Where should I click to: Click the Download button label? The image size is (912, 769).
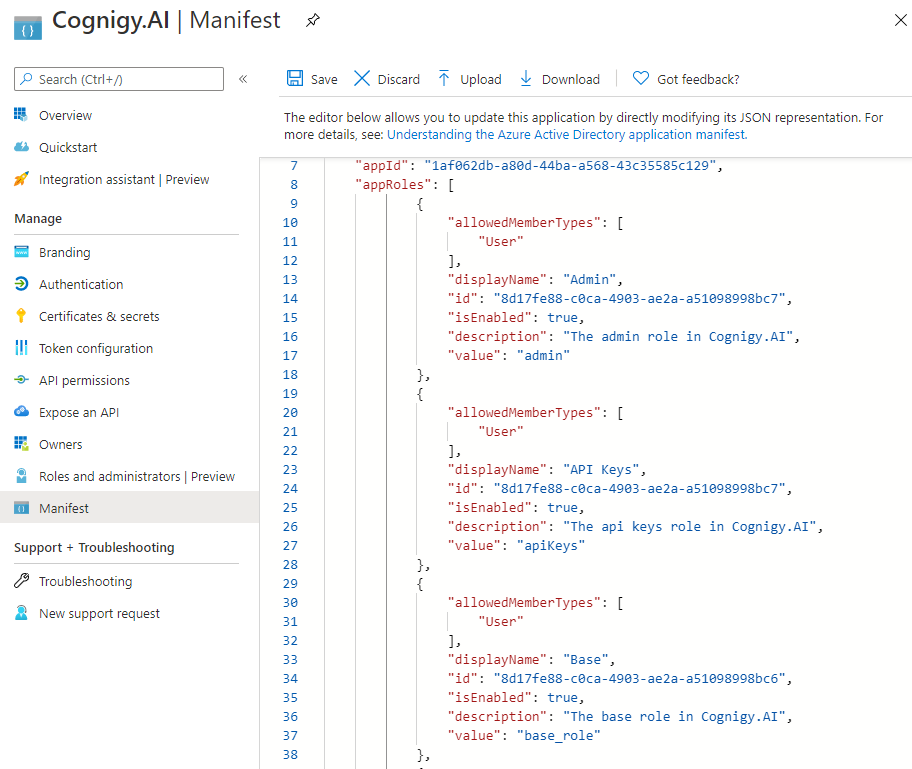pyautogui.click(x=571, y=79)
